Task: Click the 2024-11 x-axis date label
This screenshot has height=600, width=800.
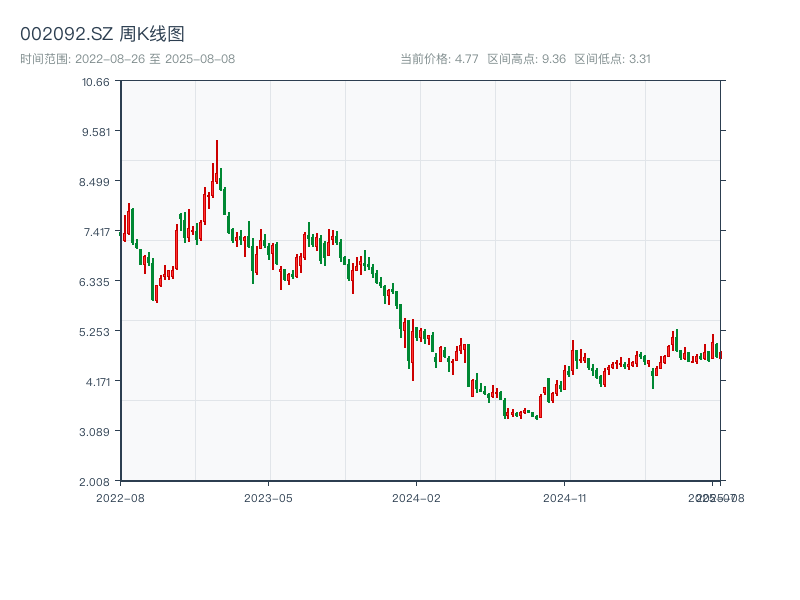Action: coord(566,497)
